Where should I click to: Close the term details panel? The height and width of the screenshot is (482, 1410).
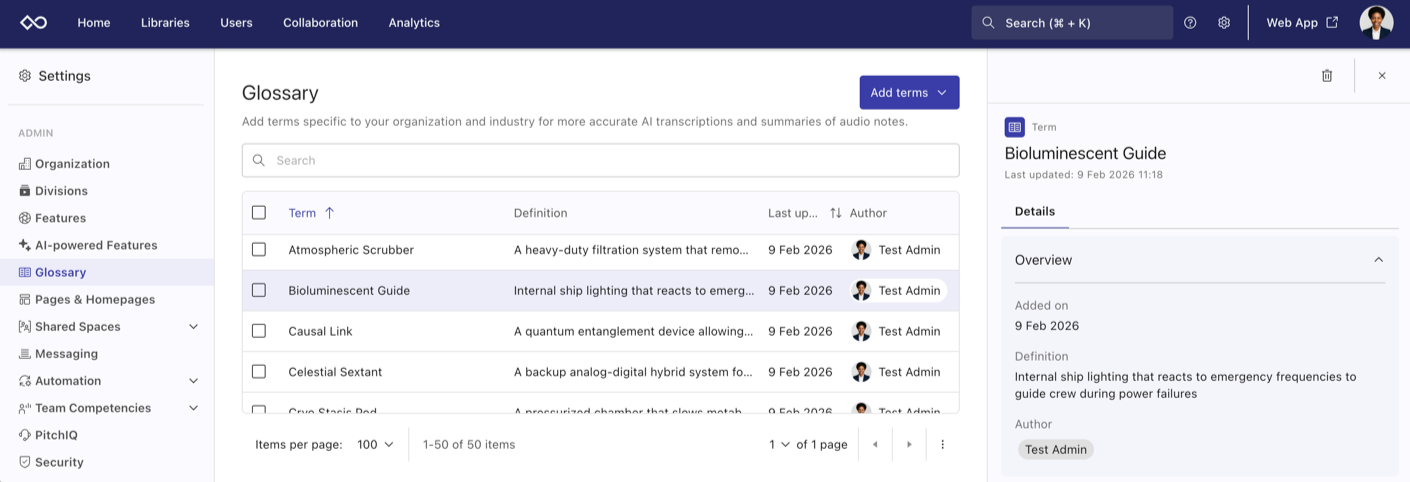click(1382, 76)
